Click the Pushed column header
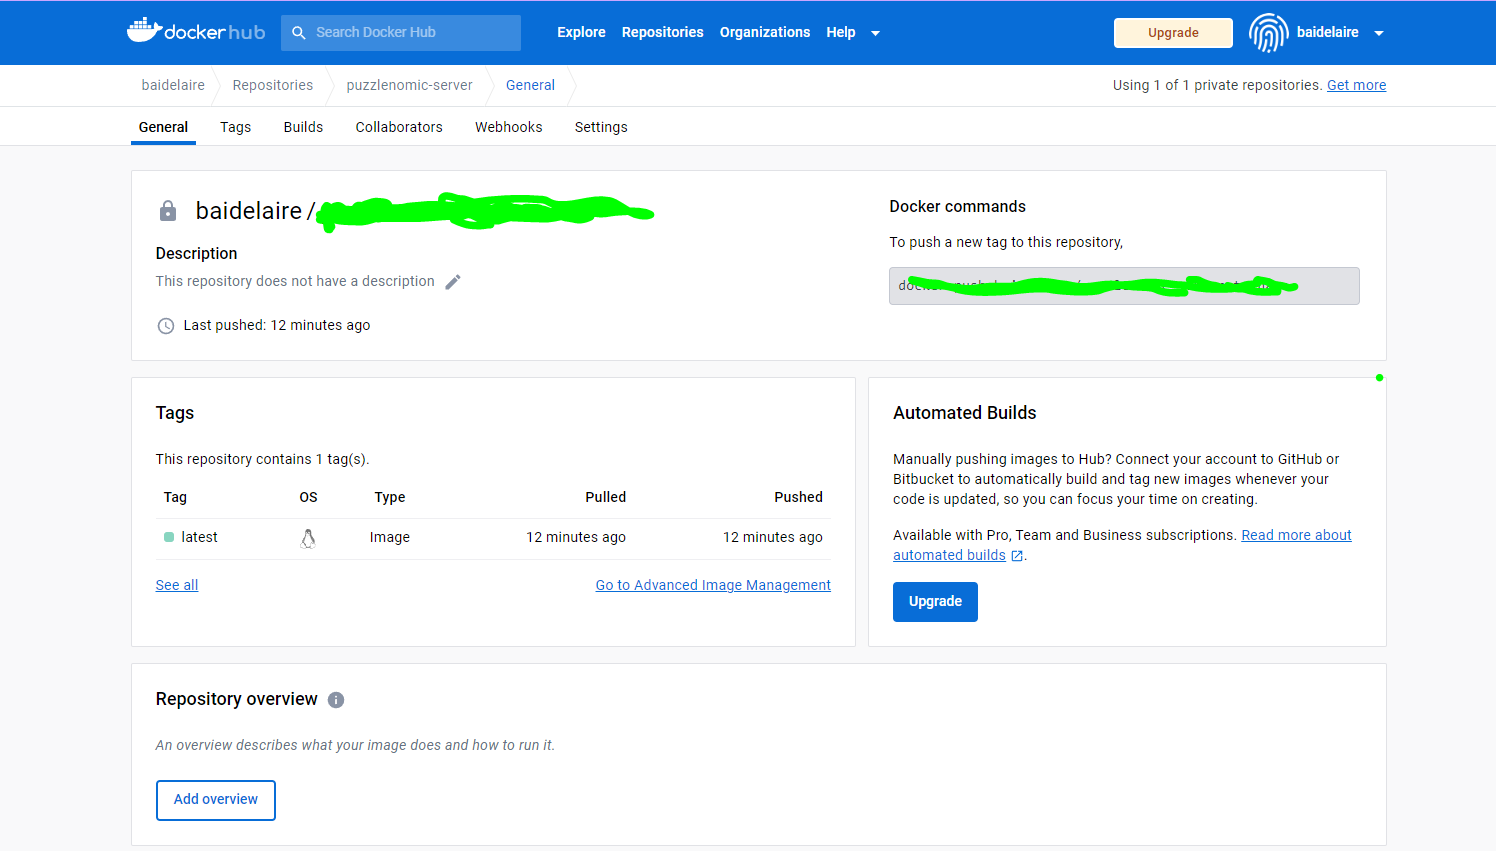This screenshot has height=851, width=1496. tap(798, 498)
